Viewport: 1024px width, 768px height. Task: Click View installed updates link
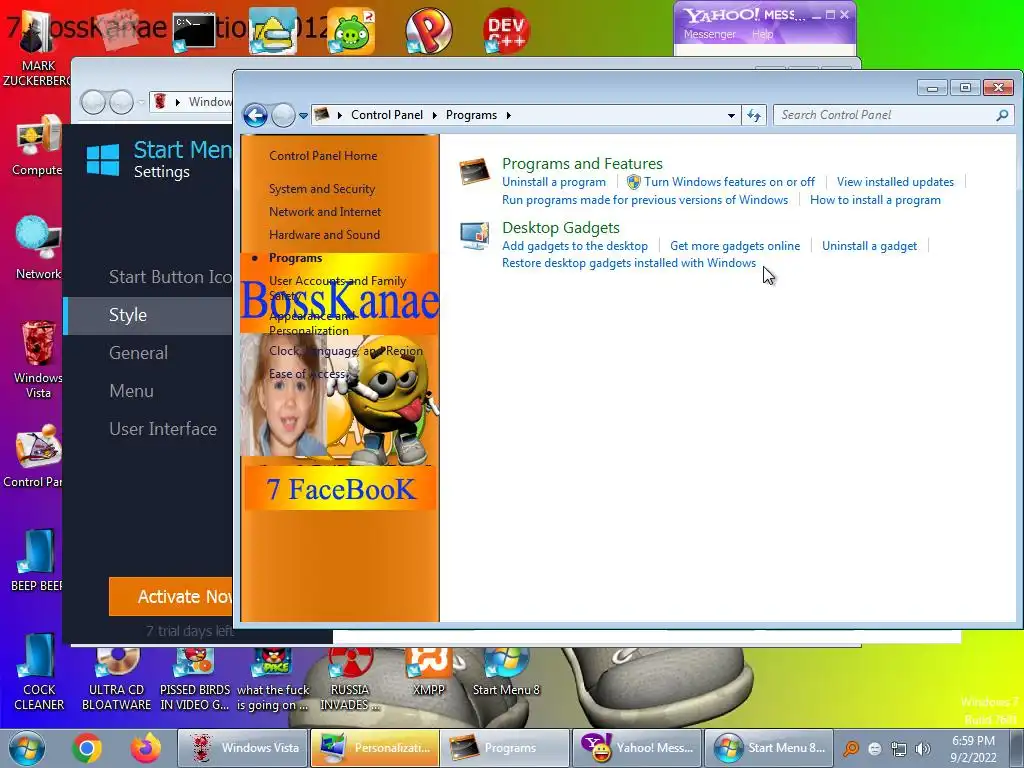click(895, 182)
